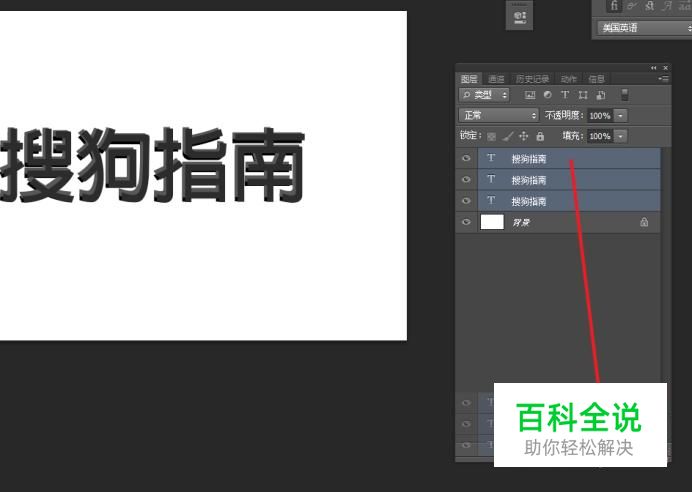The image size is (692, 492).
Task: Open the Layers panel flyout menu icon
Action: point(664,79)
